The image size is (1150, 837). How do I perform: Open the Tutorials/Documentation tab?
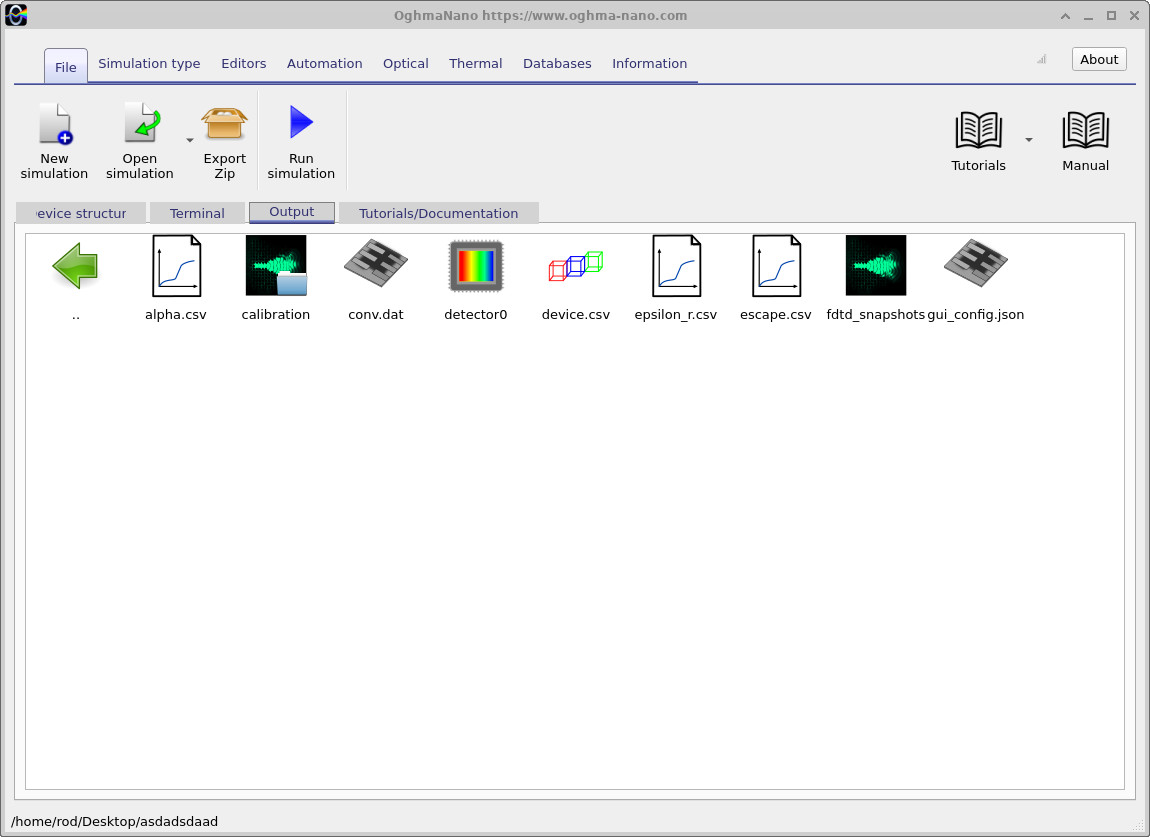(x=439, y=213)
